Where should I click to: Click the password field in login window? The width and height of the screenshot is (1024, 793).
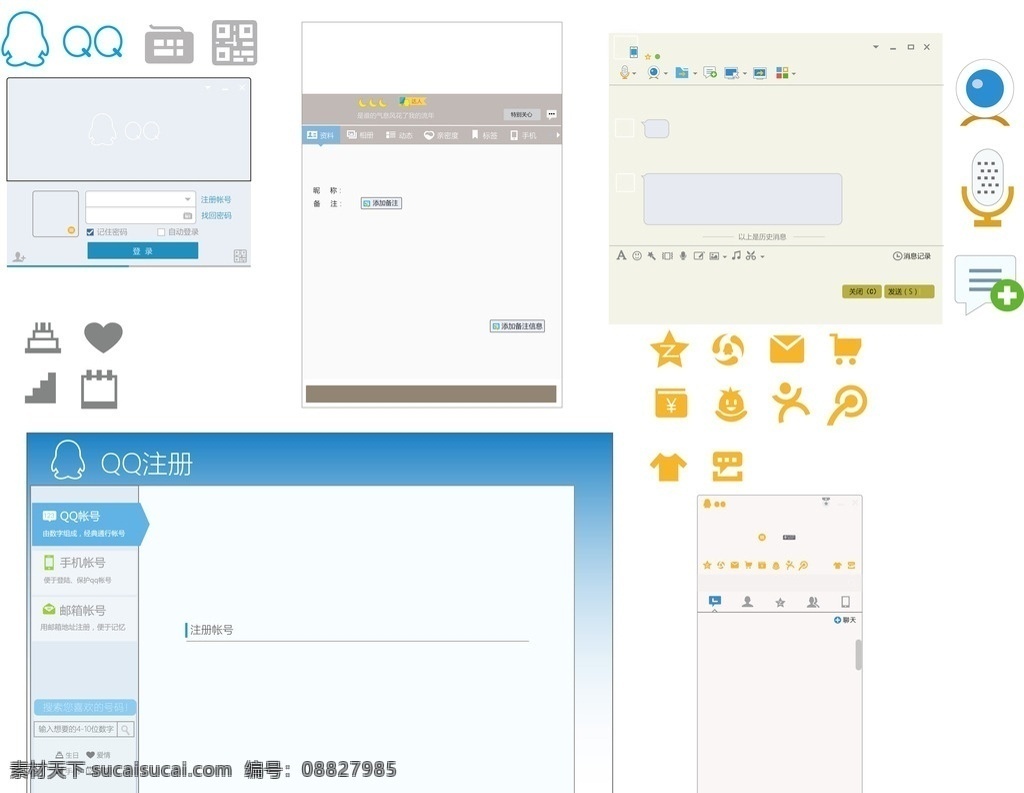(140, 216)
